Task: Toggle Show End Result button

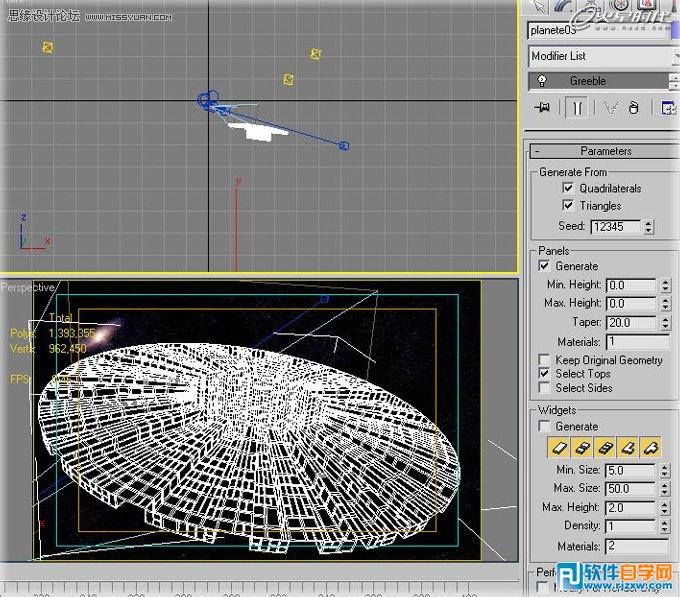Action: pos(577,108)
